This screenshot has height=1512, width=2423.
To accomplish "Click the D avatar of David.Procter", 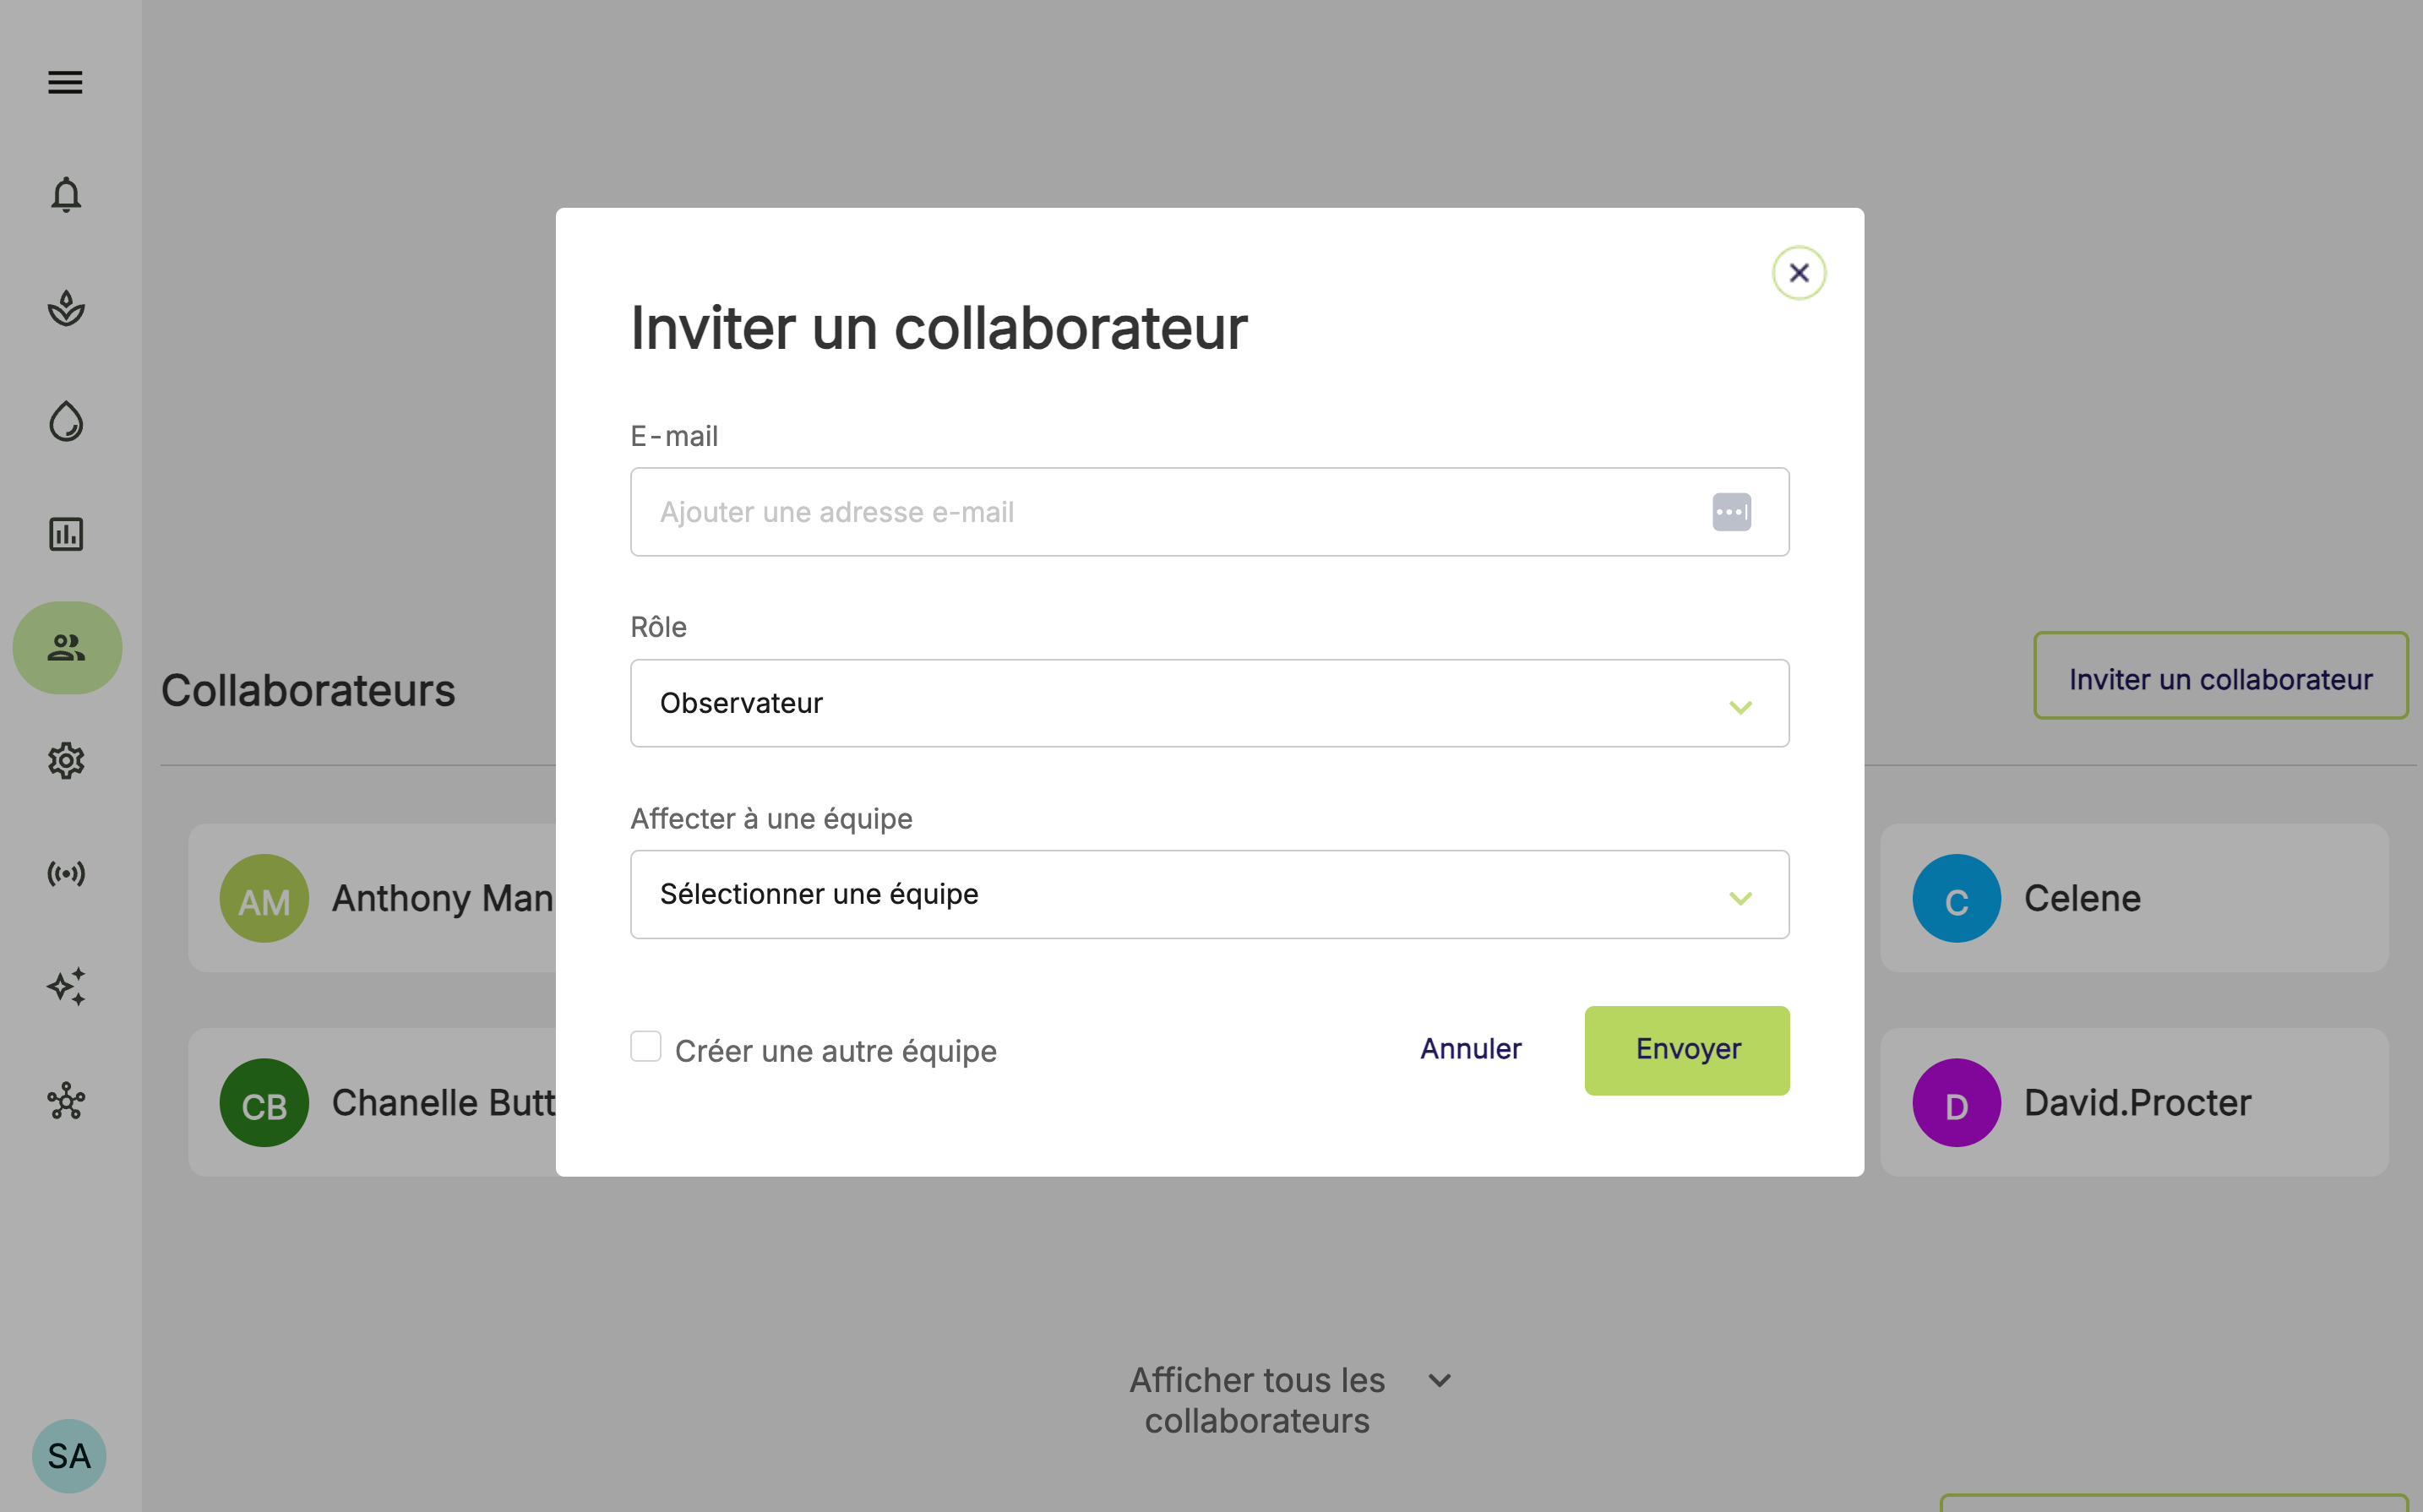I will 1956,1103.
